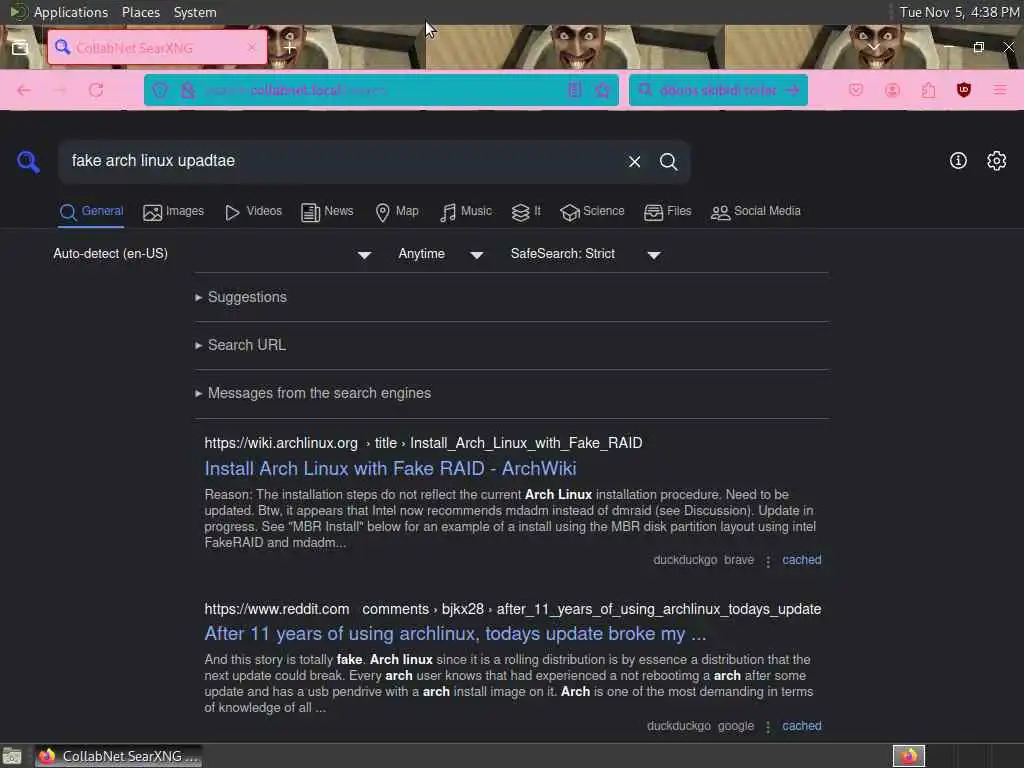Switch to the Social Media search tab

point(756,212)
